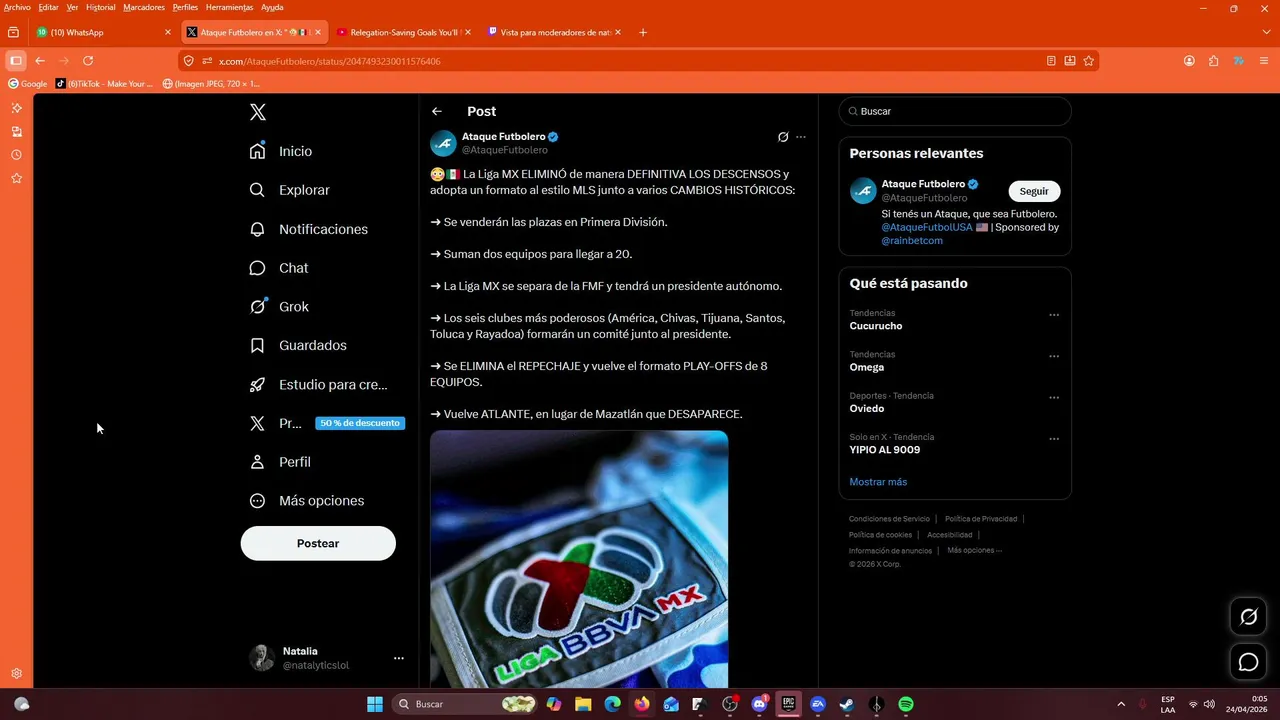The height and width of the screenshot is (720, 1280).
Task: Open Windows Start menu
Action: 375,704
